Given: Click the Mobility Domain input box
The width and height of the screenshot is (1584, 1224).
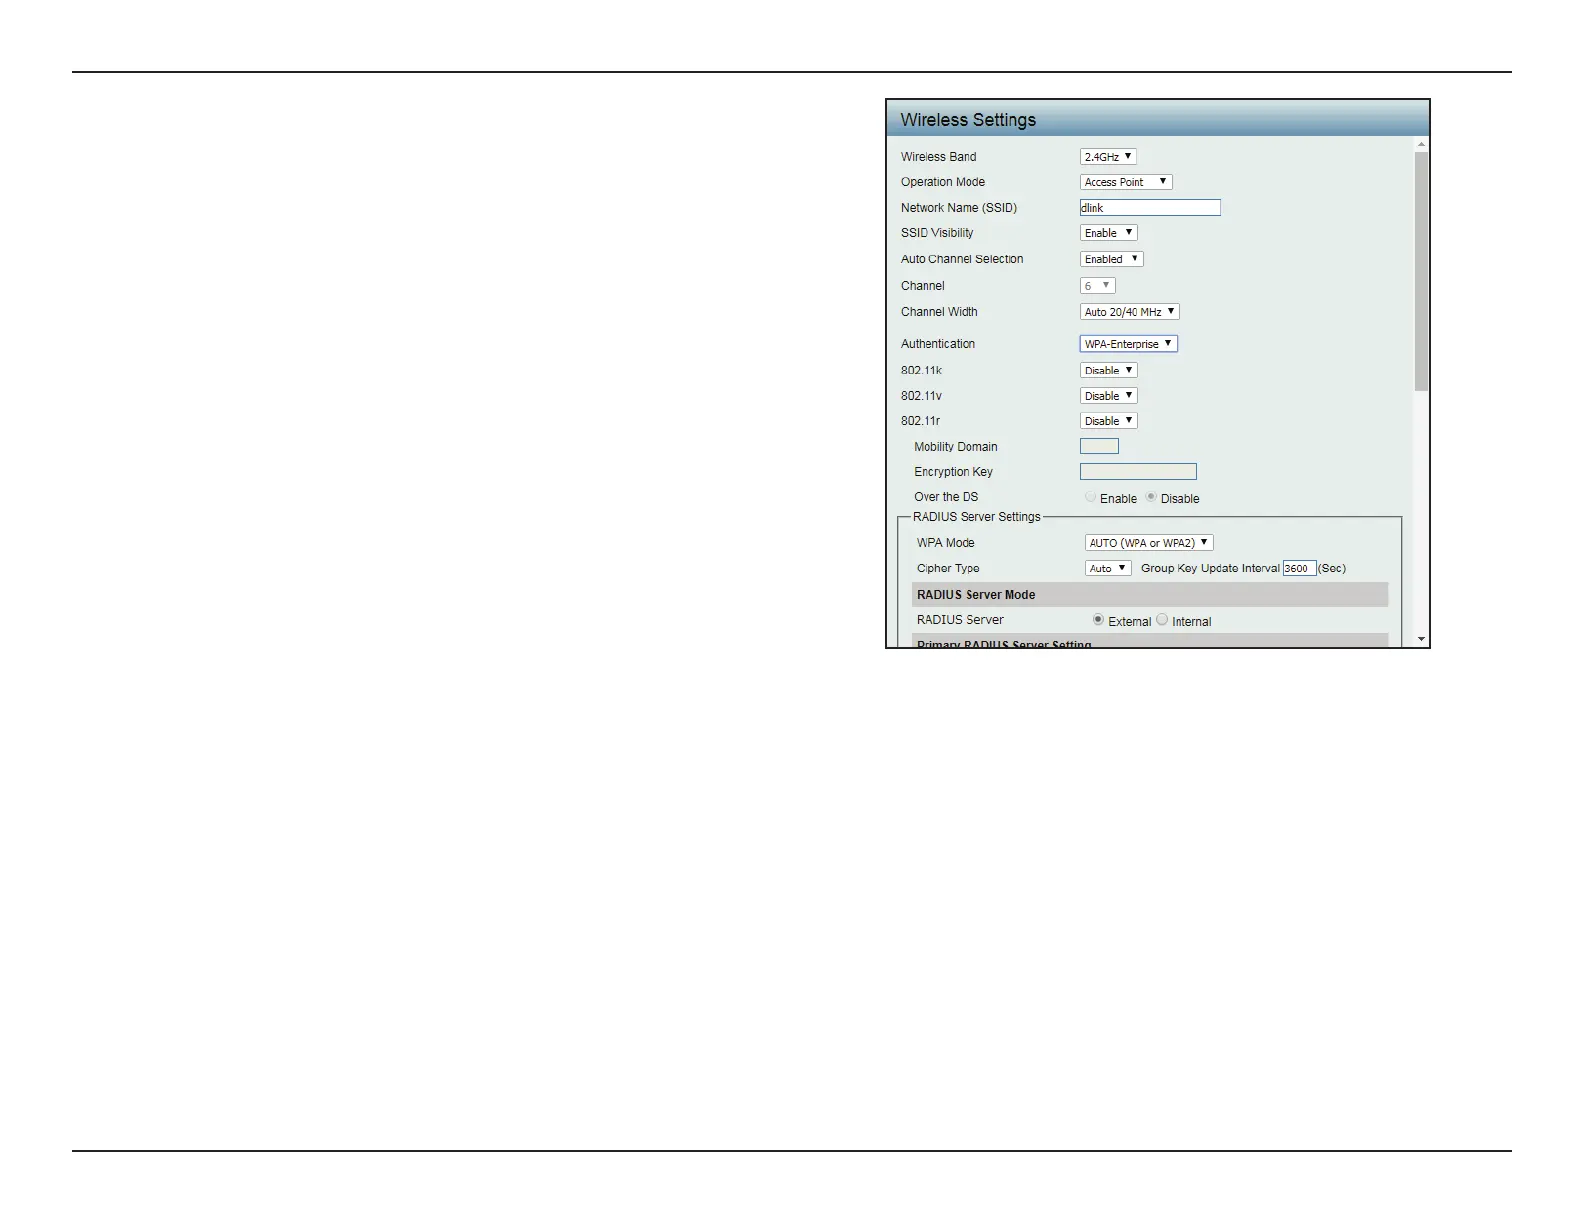Looking at the screenshot, I should (x=1099, y=446).
